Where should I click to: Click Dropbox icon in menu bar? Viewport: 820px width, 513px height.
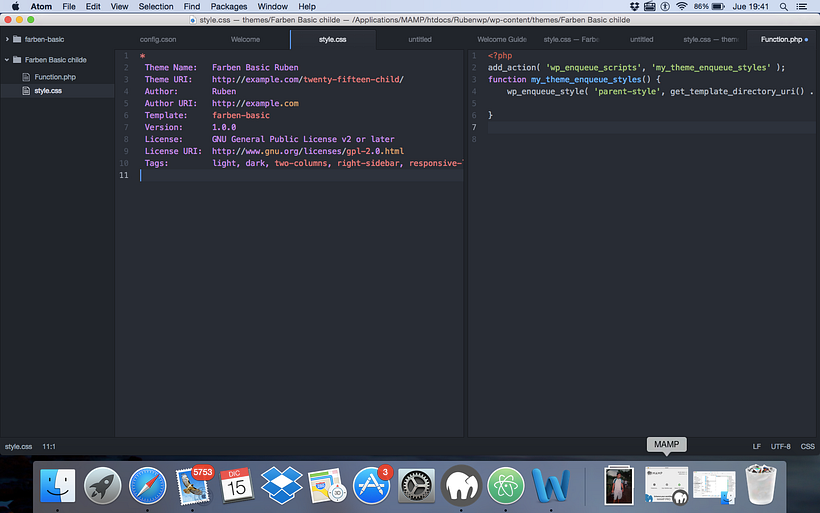pyautogui.click(x=634, y=6)
